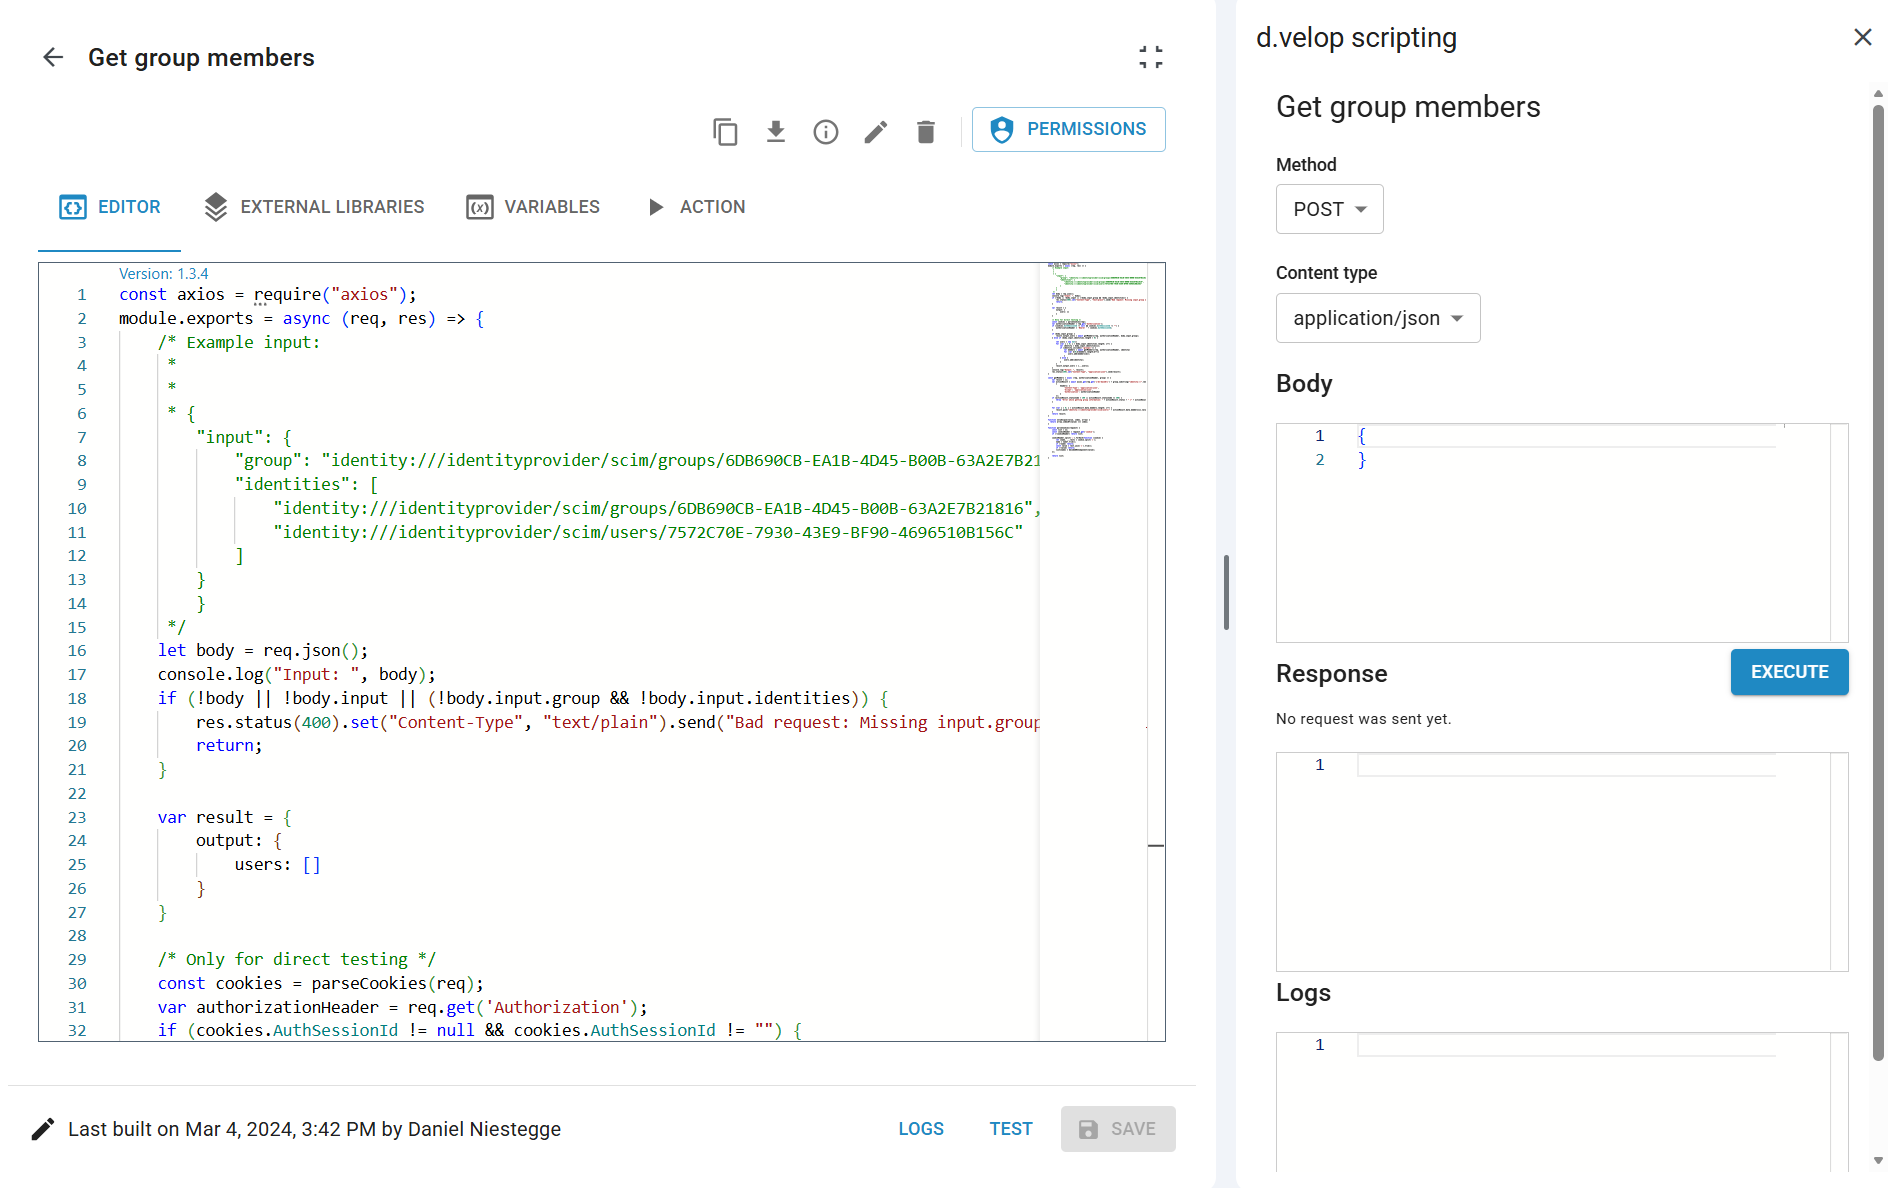Click the pencil edit icon in toolbar
1901x1188 pixels.
pyautogui.click(x=875, y=132)
